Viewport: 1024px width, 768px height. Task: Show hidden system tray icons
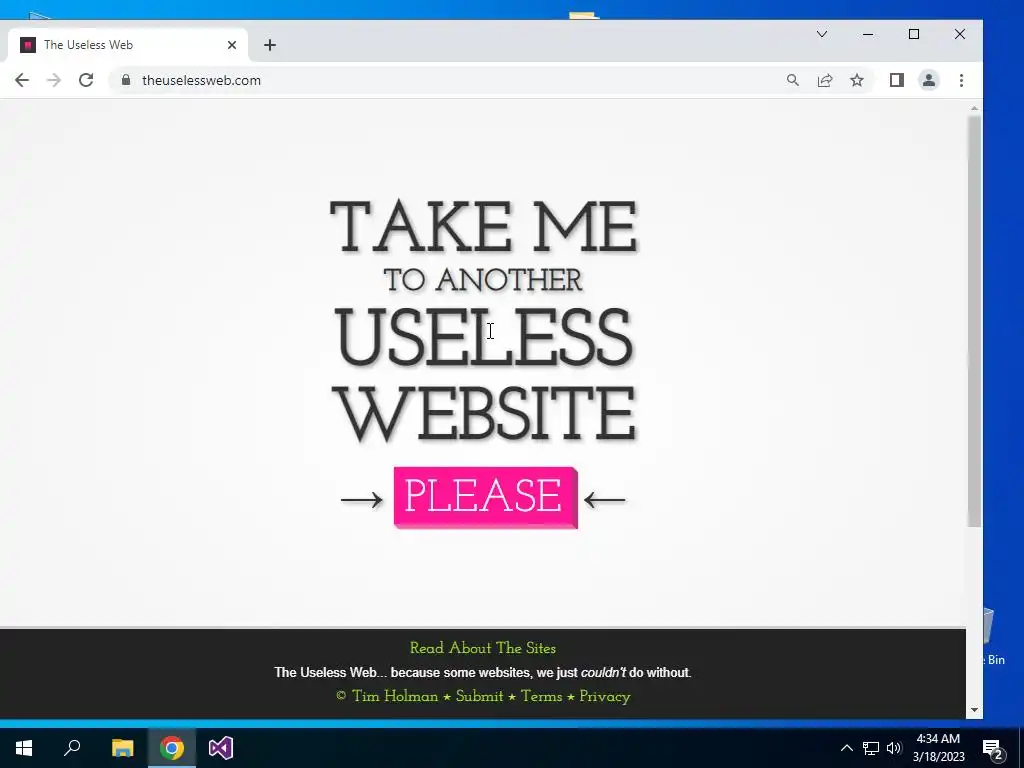click(x=846, y=748)
